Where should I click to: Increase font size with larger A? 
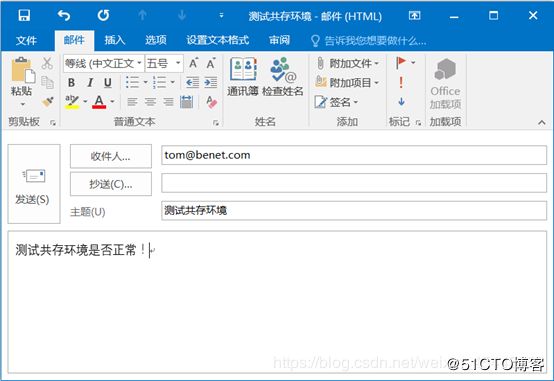coord(193,64)
